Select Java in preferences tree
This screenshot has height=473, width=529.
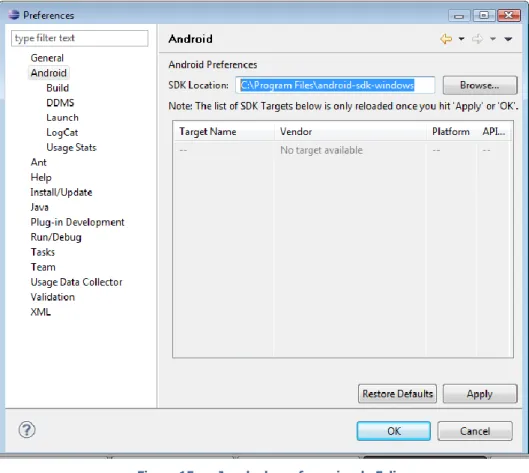39,207
